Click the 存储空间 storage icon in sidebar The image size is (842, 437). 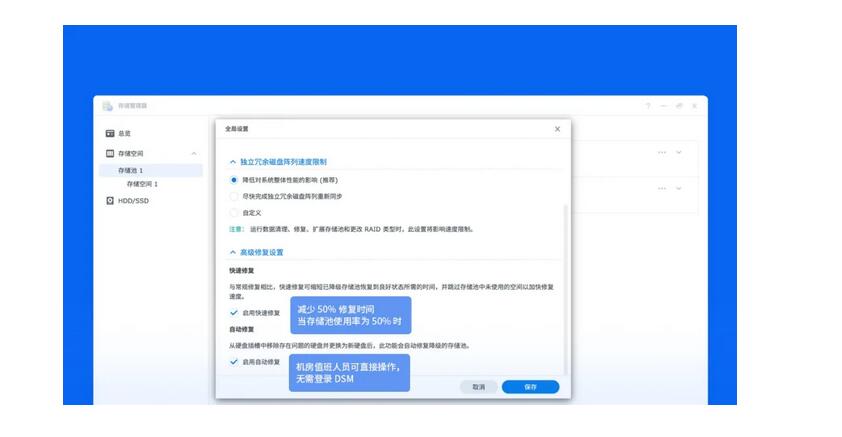tap(110, 153)
